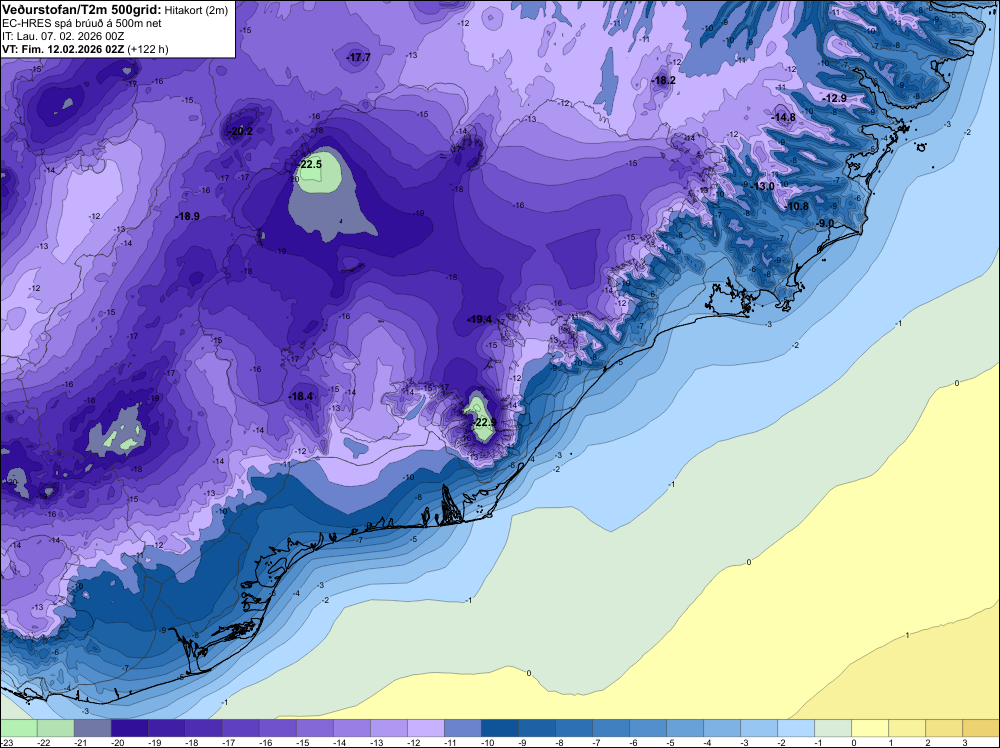Select the -20 dark indigo legend swatch
This screenshot has width=1000, height=748.
129,728
